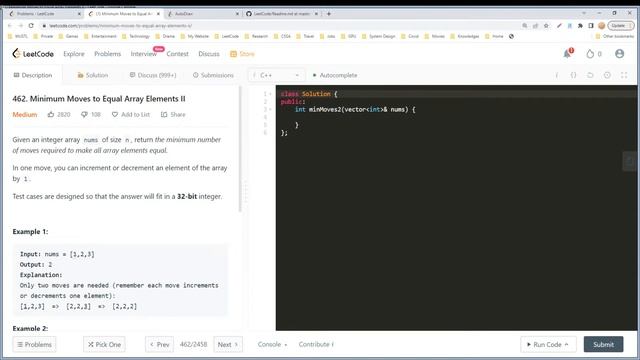
Task: Collapse the fold arrow on code line 3
Action: (270, 109)
